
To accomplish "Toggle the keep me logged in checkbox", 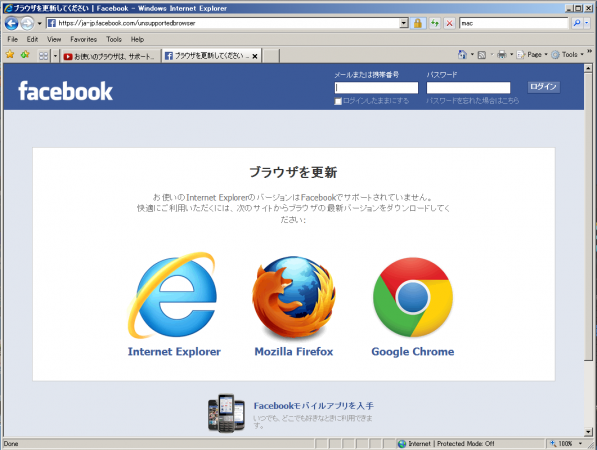I will (338, 101).
